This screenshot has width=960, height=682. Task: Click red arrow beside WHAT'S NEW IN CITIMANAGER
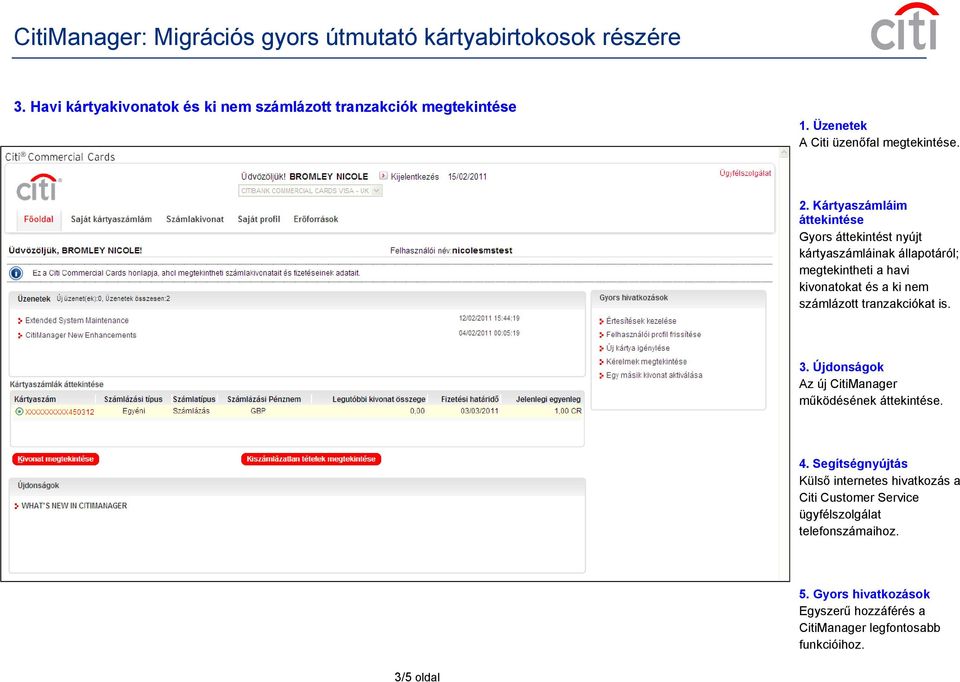17,506
